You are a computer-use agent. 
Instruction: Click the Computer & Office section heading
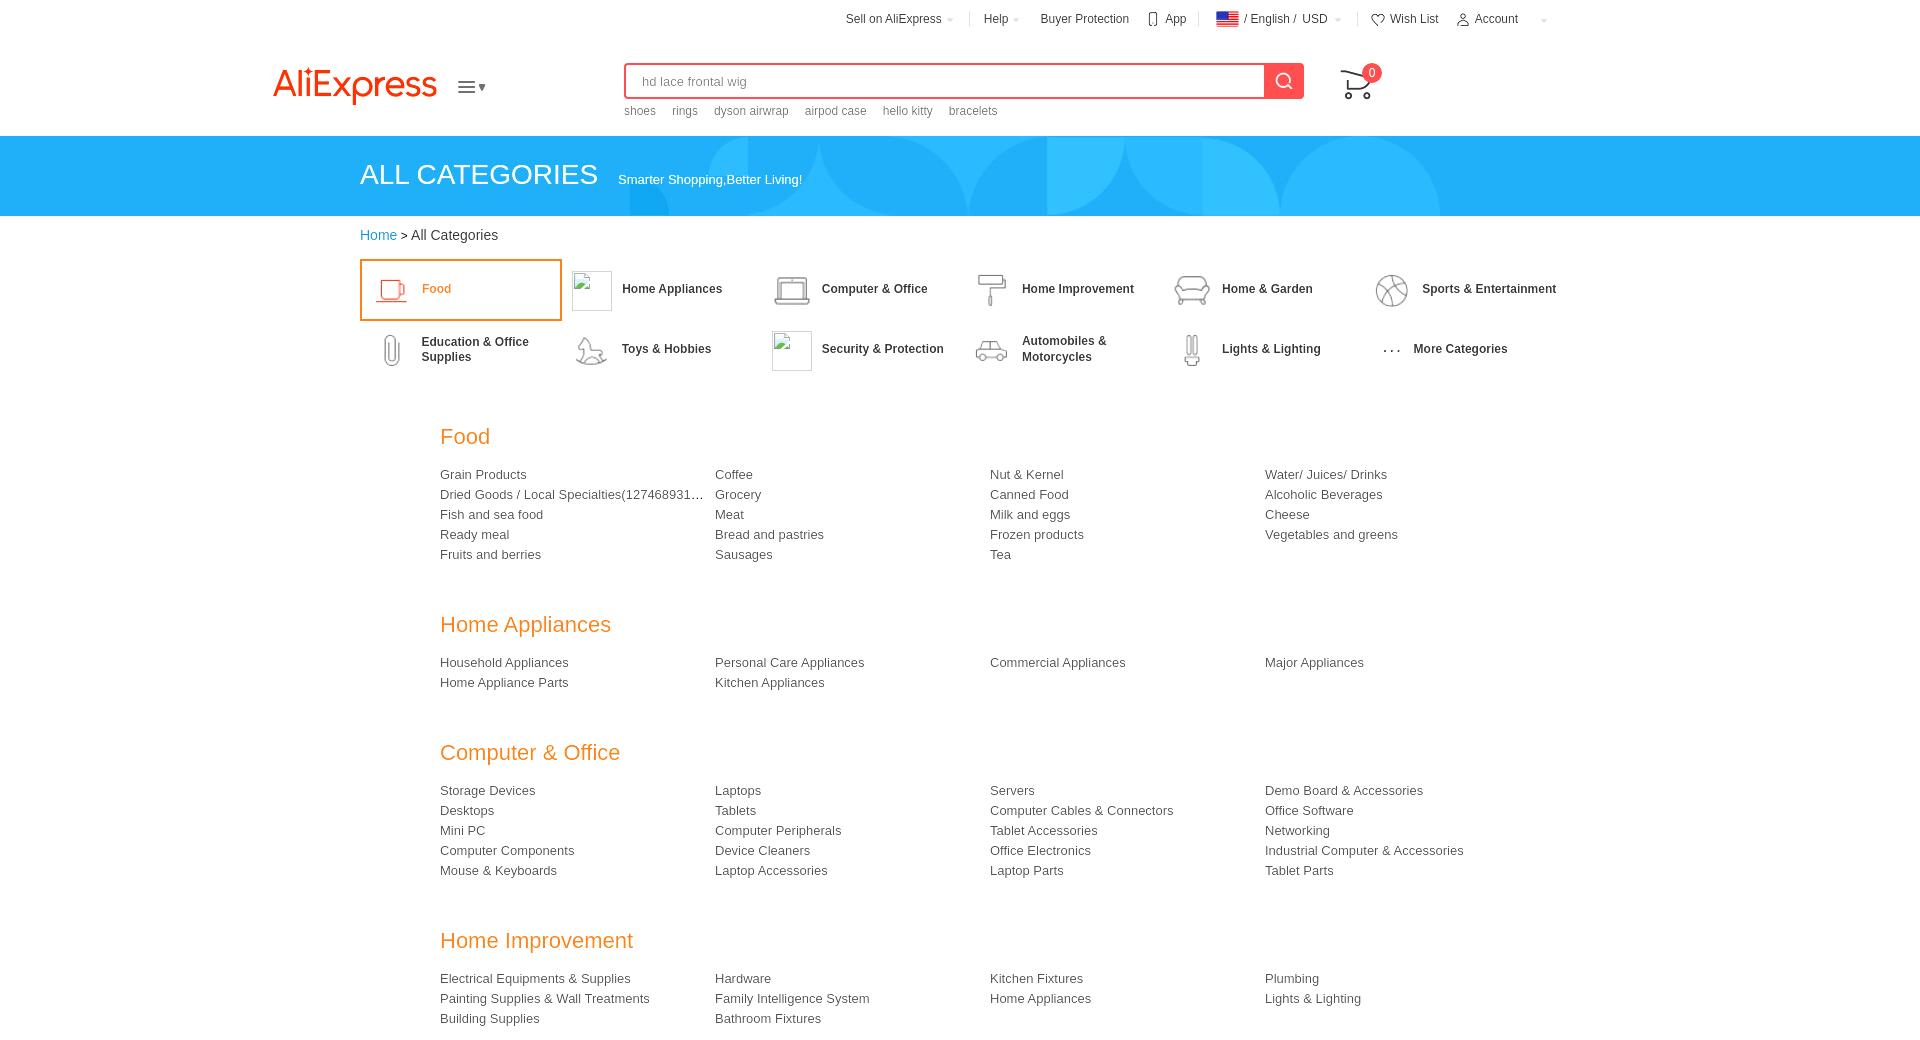click(530, 753)
